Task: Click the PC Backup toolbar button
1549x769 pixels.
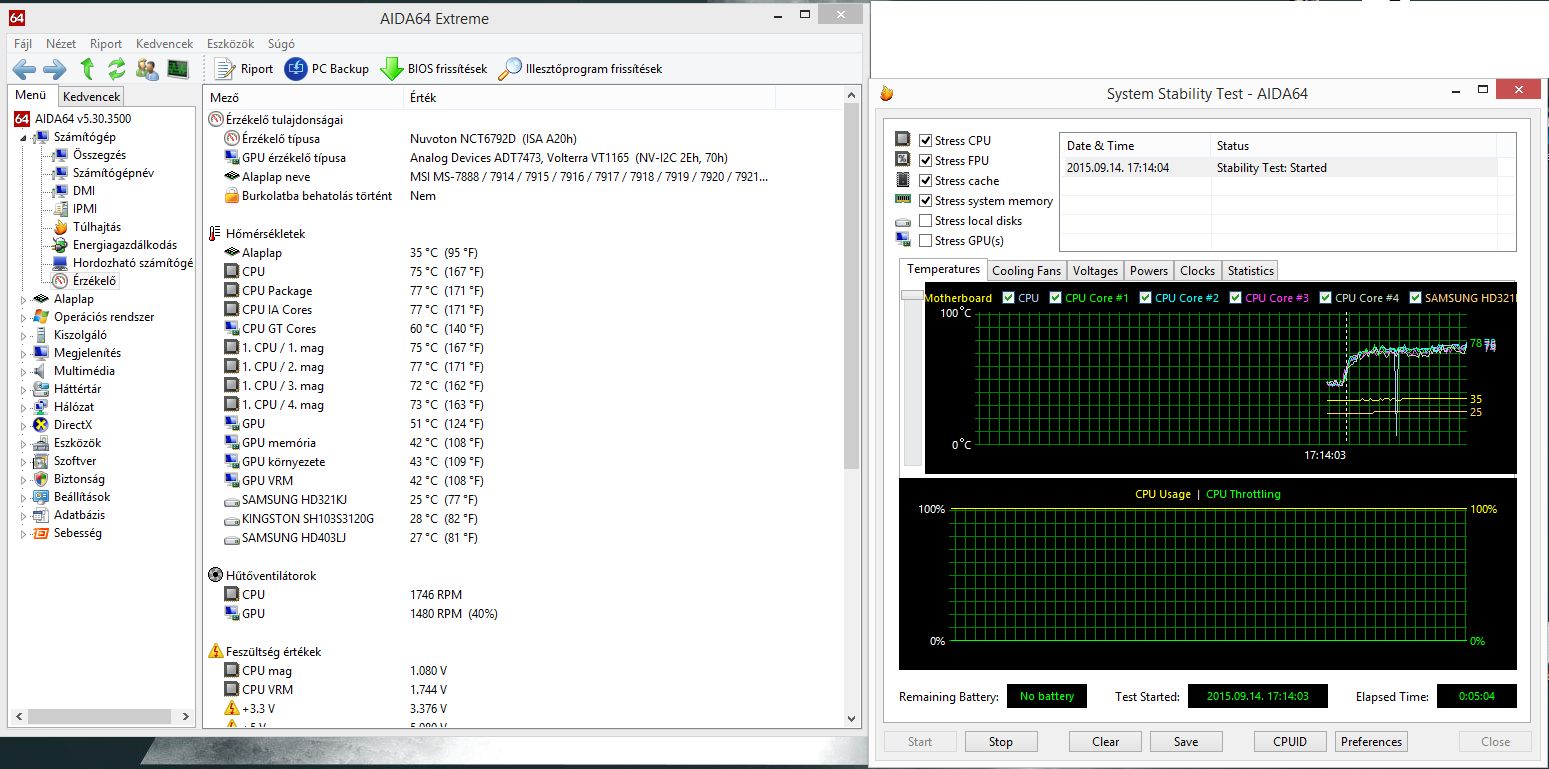Action: (327, 69)
